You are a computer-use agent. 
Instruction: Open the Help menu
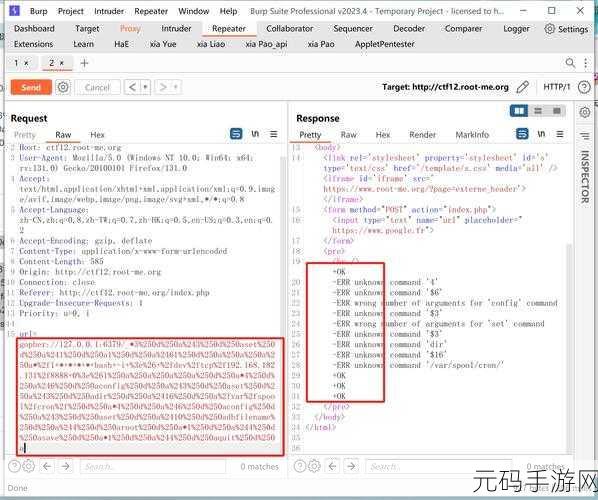(x=228, y=11)
